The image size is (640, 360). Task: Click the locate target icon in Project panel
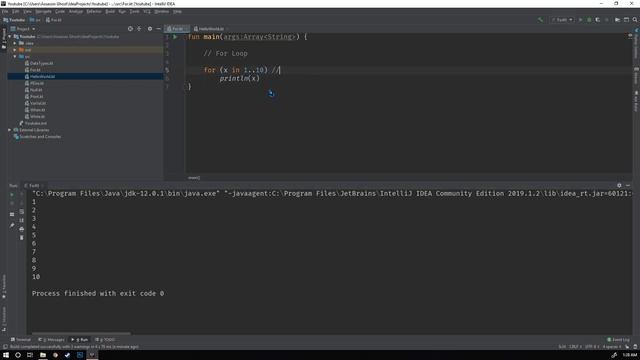coord(130,29)
